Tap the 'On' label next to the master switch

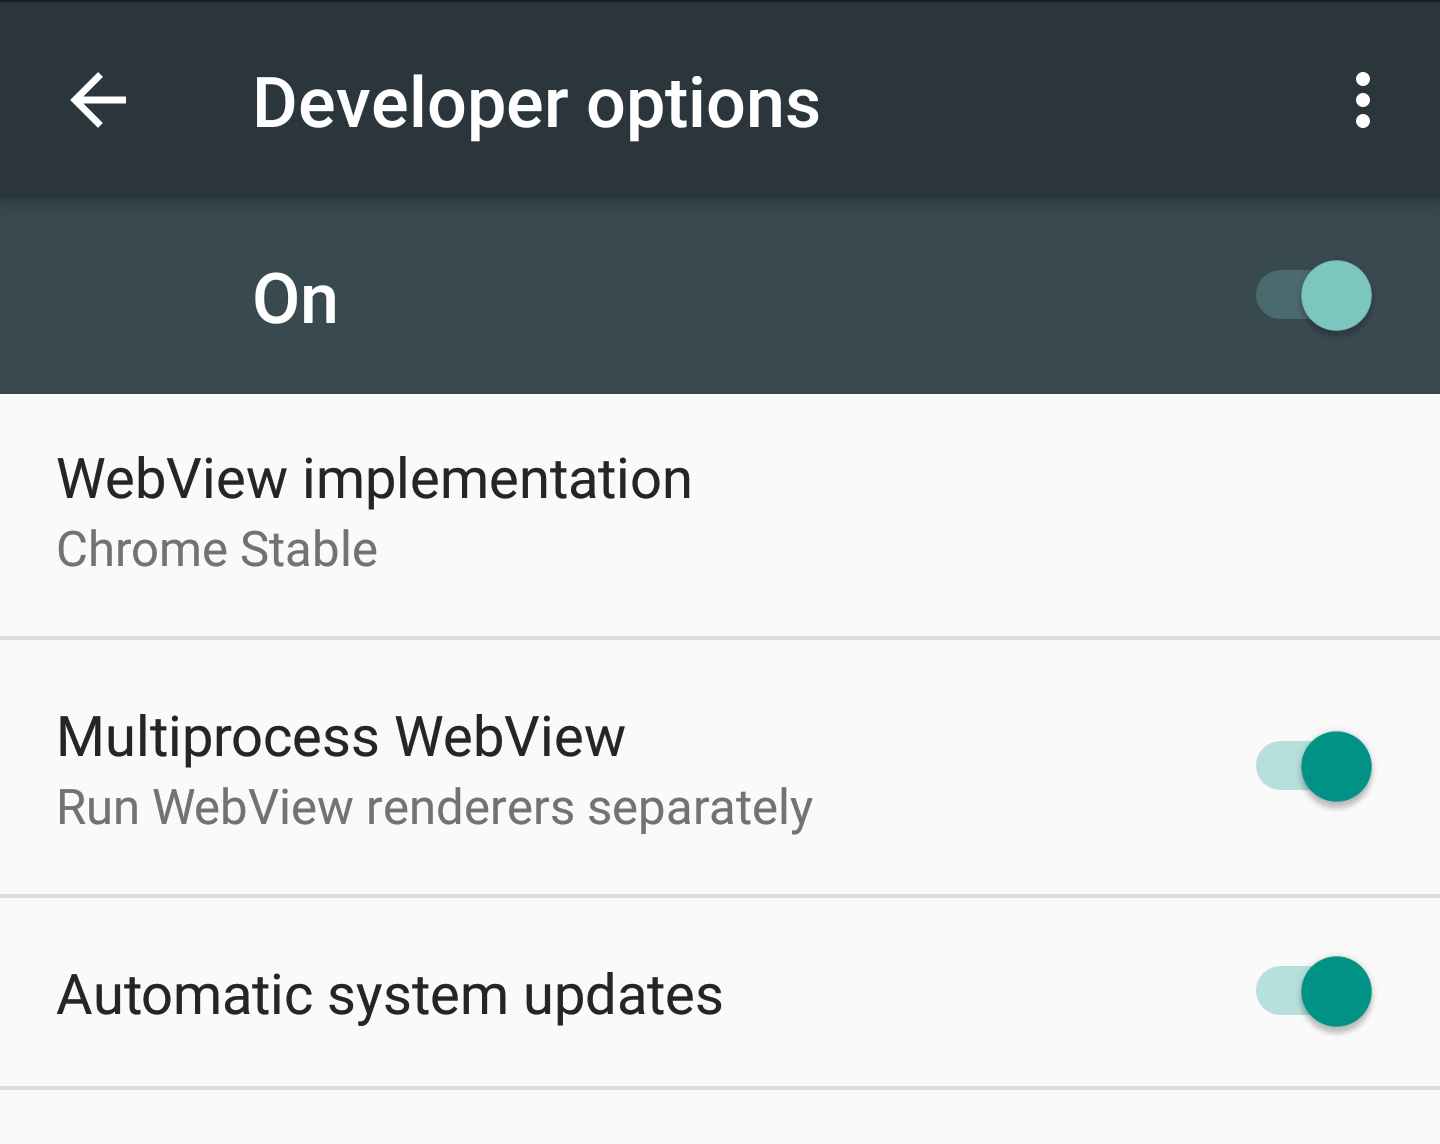coord(295,296)
